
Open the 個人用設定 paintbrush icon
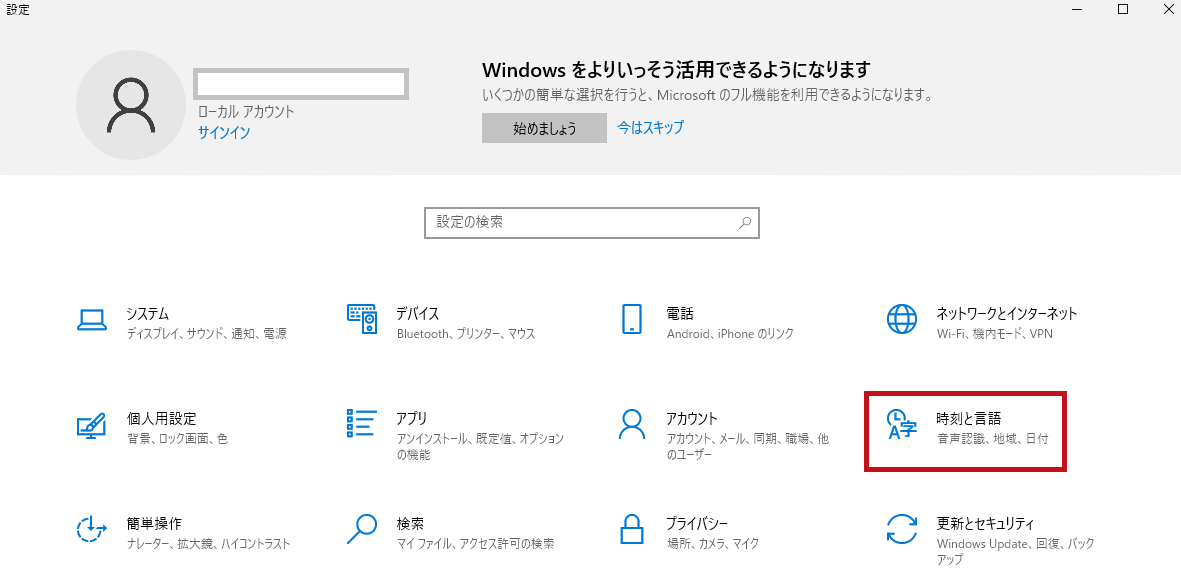[93, 426]
